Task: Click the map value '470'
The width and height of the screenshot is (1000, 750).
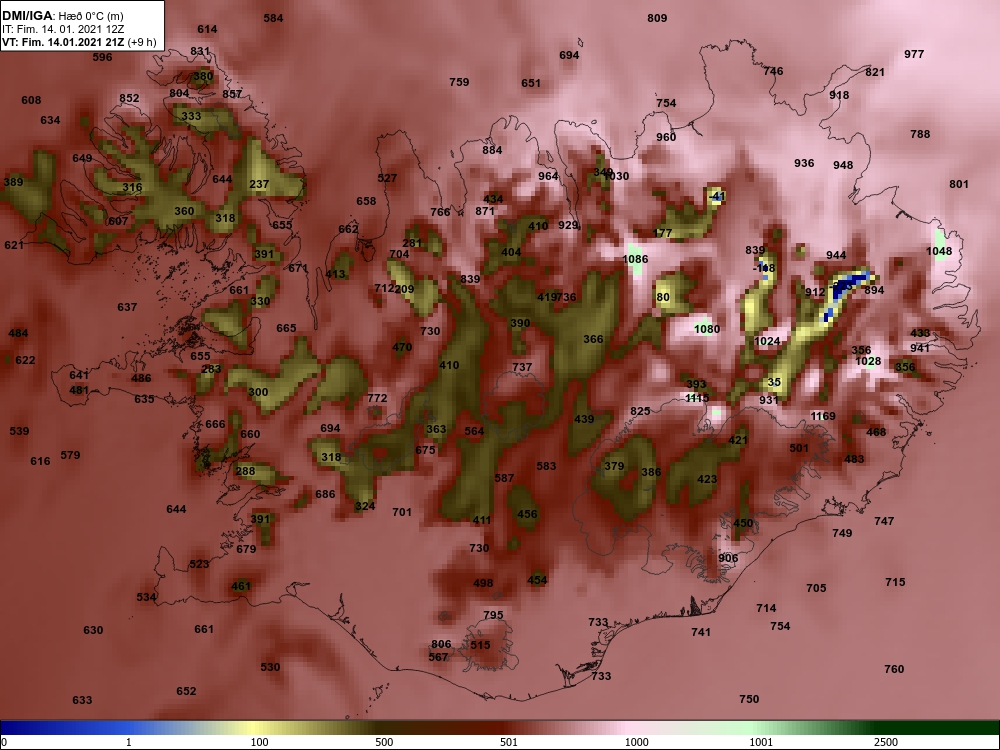Action: (402, 348)
